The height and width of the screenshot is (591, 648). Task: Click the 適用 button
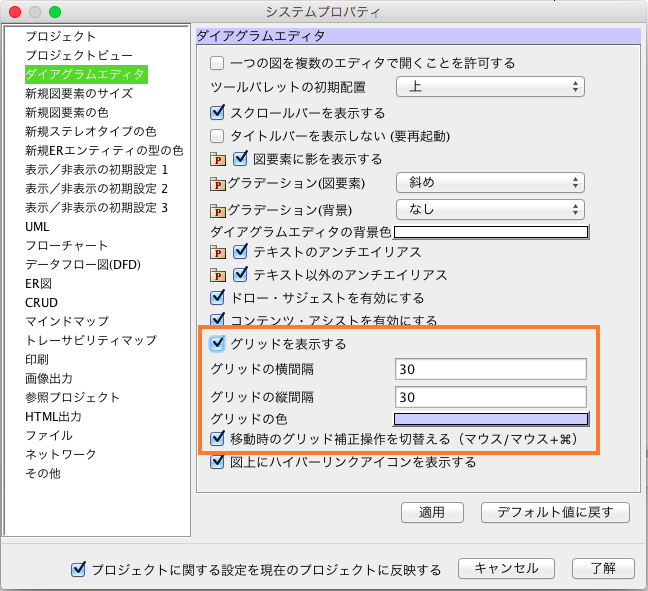pyautogui.click(x=431, y=512)
